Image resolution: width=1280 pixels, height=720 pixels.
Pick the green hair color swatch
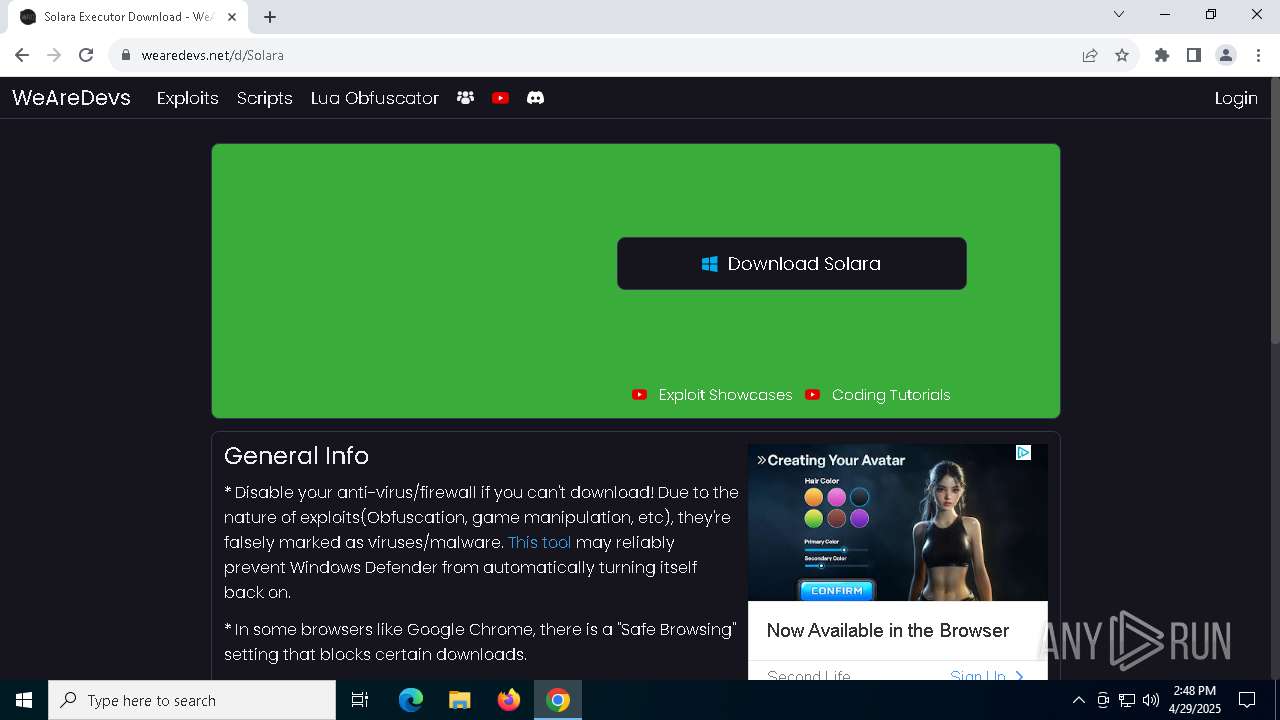point(814,518)
